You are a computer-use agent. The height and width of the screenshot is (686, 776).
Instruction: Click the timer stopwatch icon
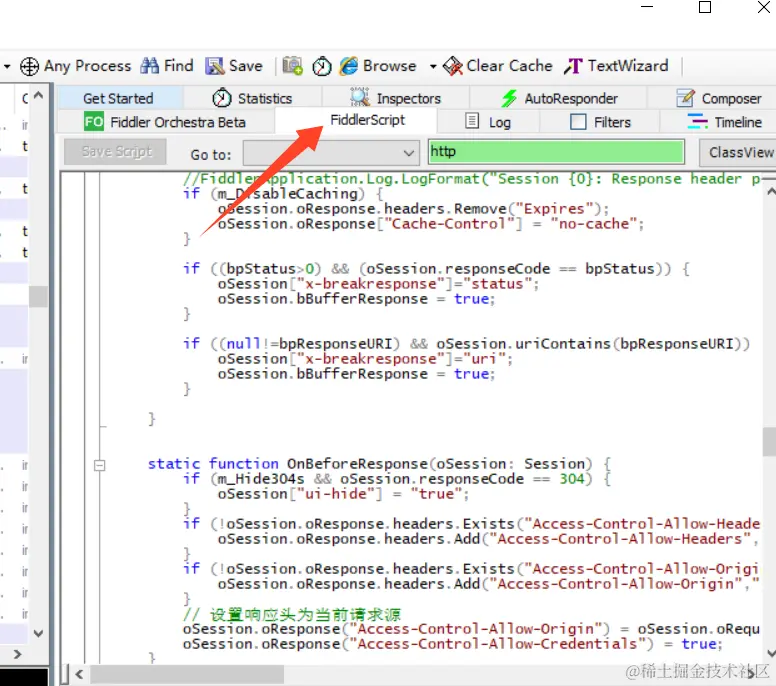(x=322, y=66)
